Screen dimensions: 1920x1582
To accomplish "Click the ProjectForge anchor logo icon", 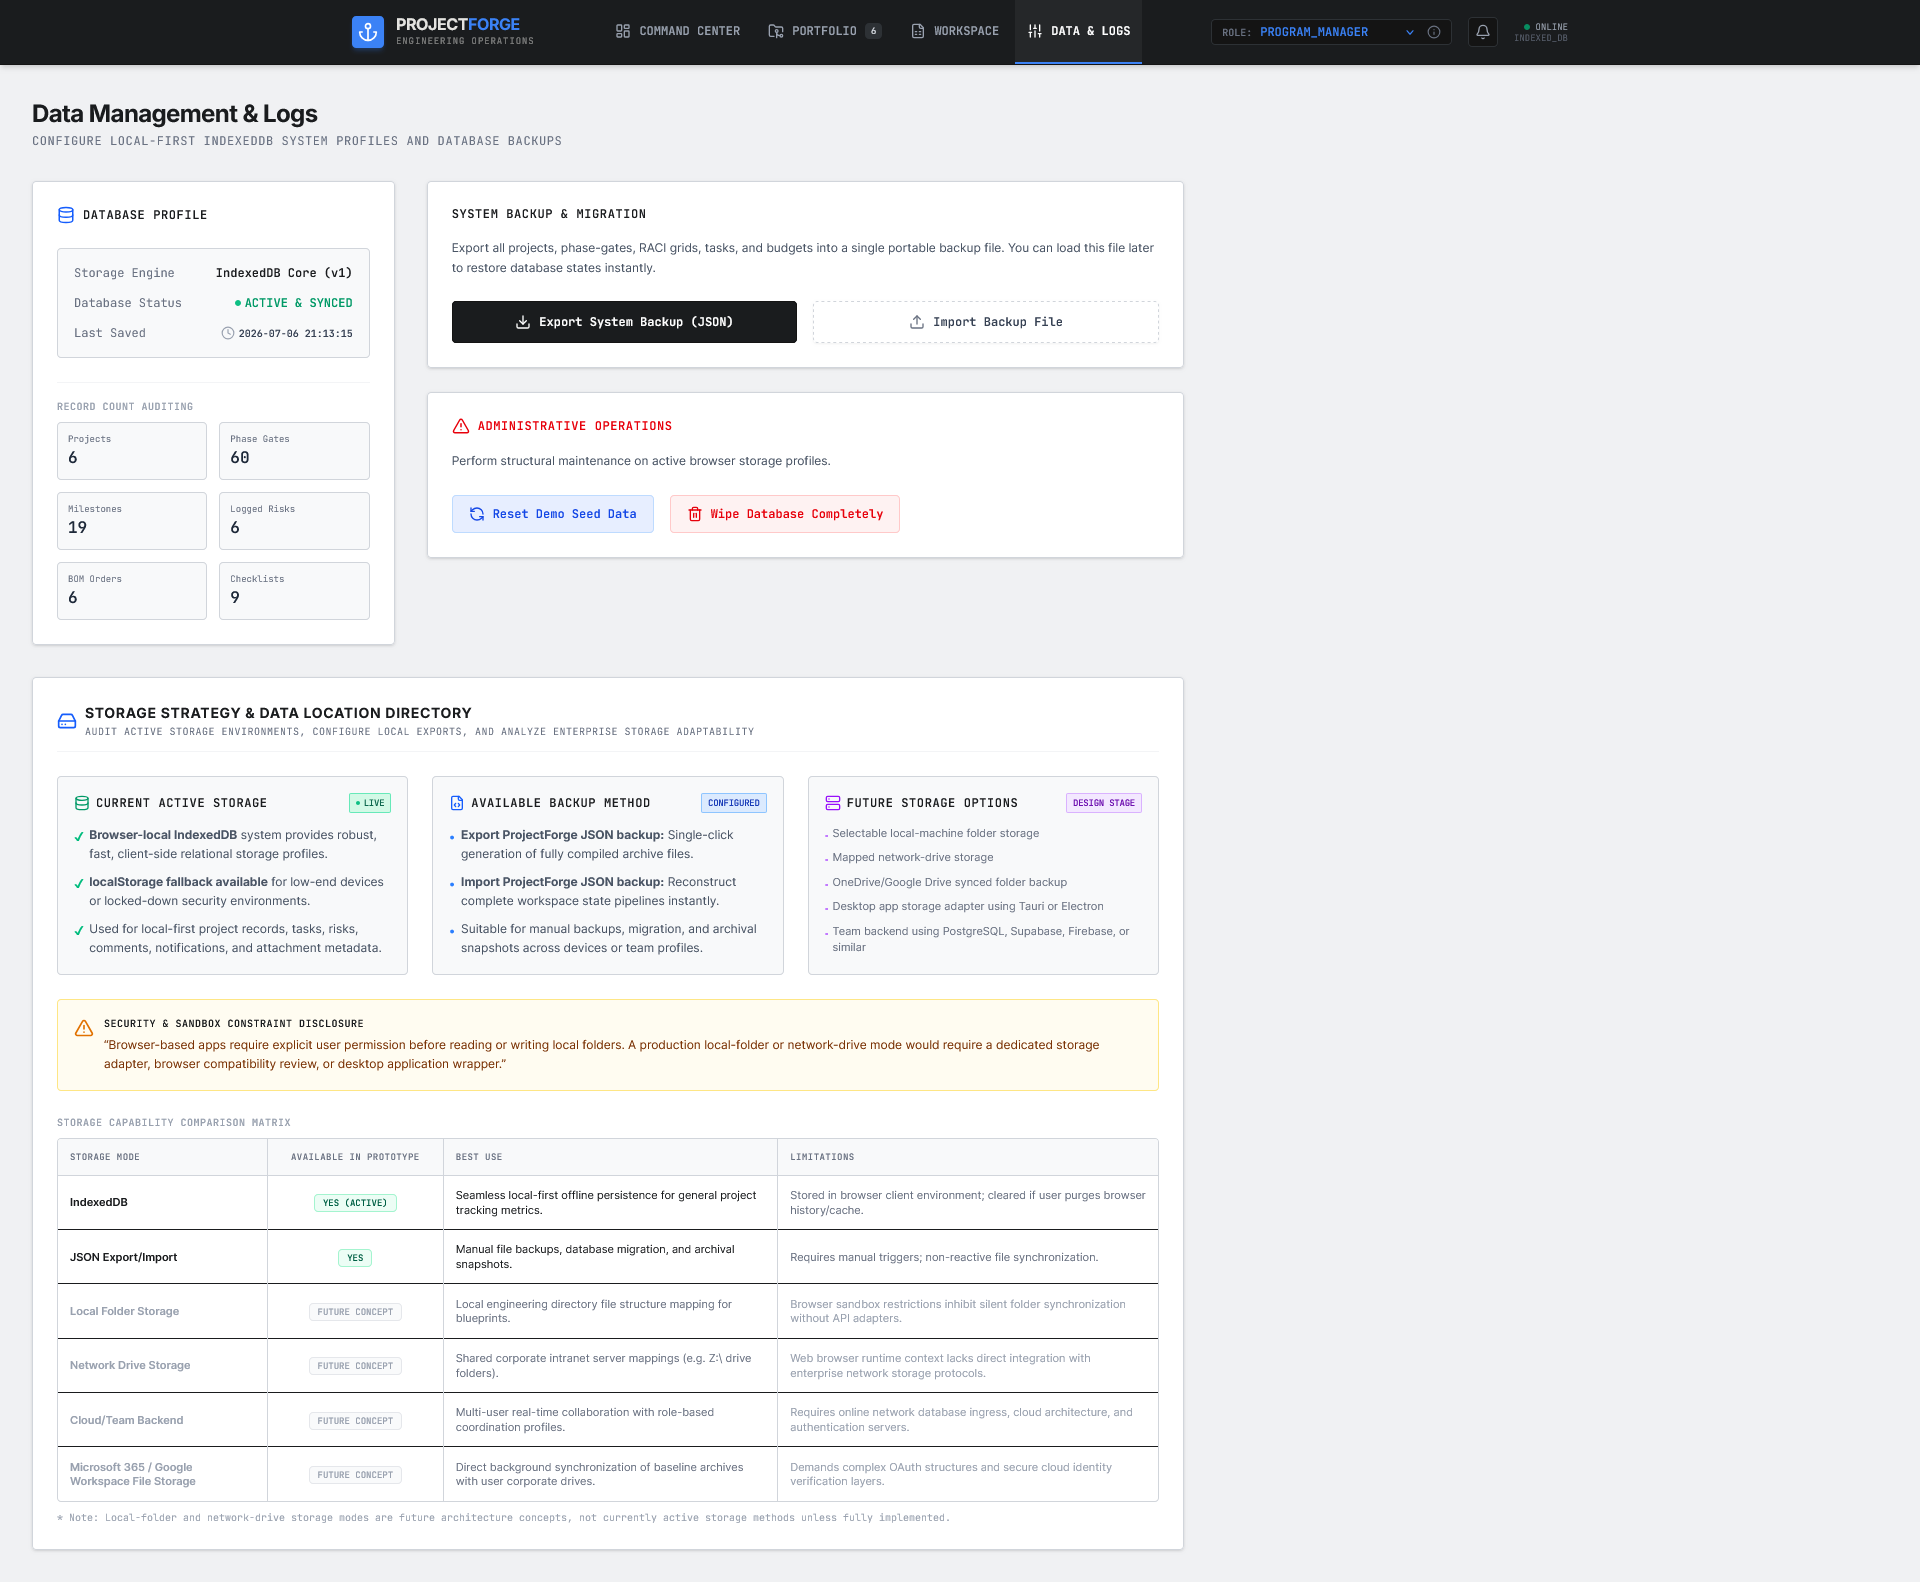I will coord(368,32).
